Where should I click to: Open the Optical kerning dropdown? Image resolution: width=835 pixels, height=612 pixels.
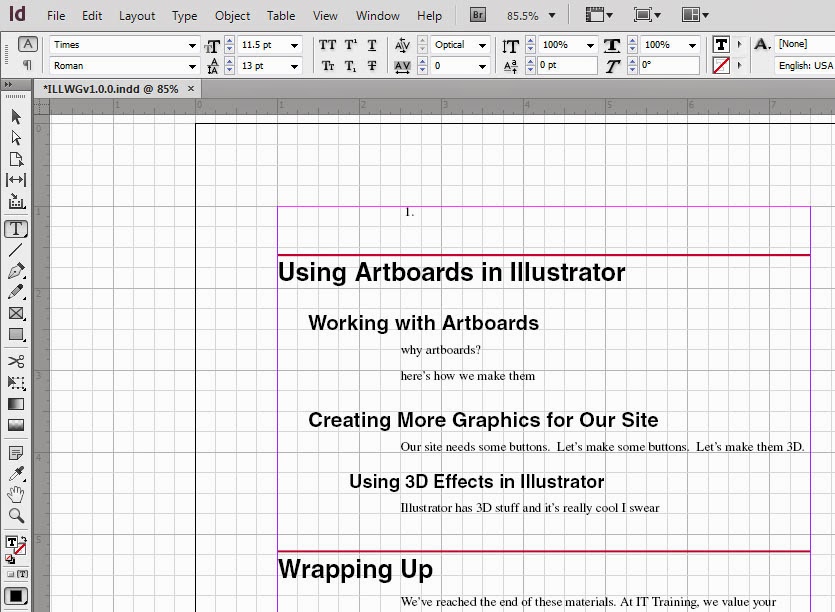click(x=482, y=45)
